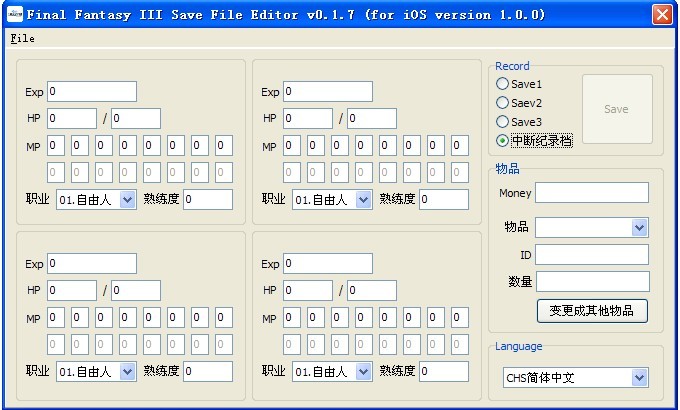Focus top-left character's first MP field
The width and height of the screenshot is (680, 410).
(x=56, y=145)
